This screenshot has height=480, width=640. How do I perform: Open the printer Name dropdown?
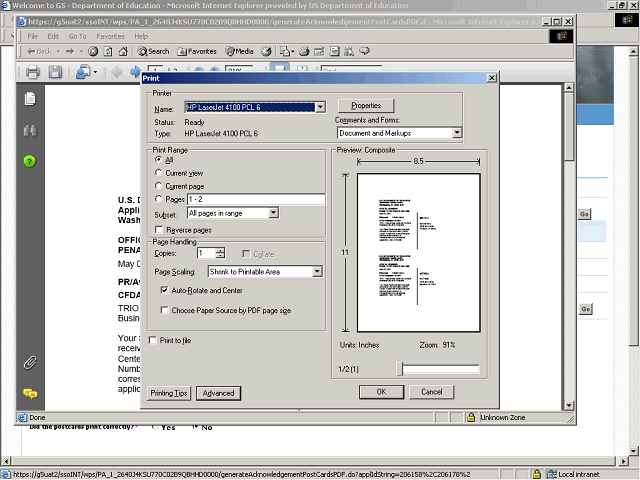[320, 107]
